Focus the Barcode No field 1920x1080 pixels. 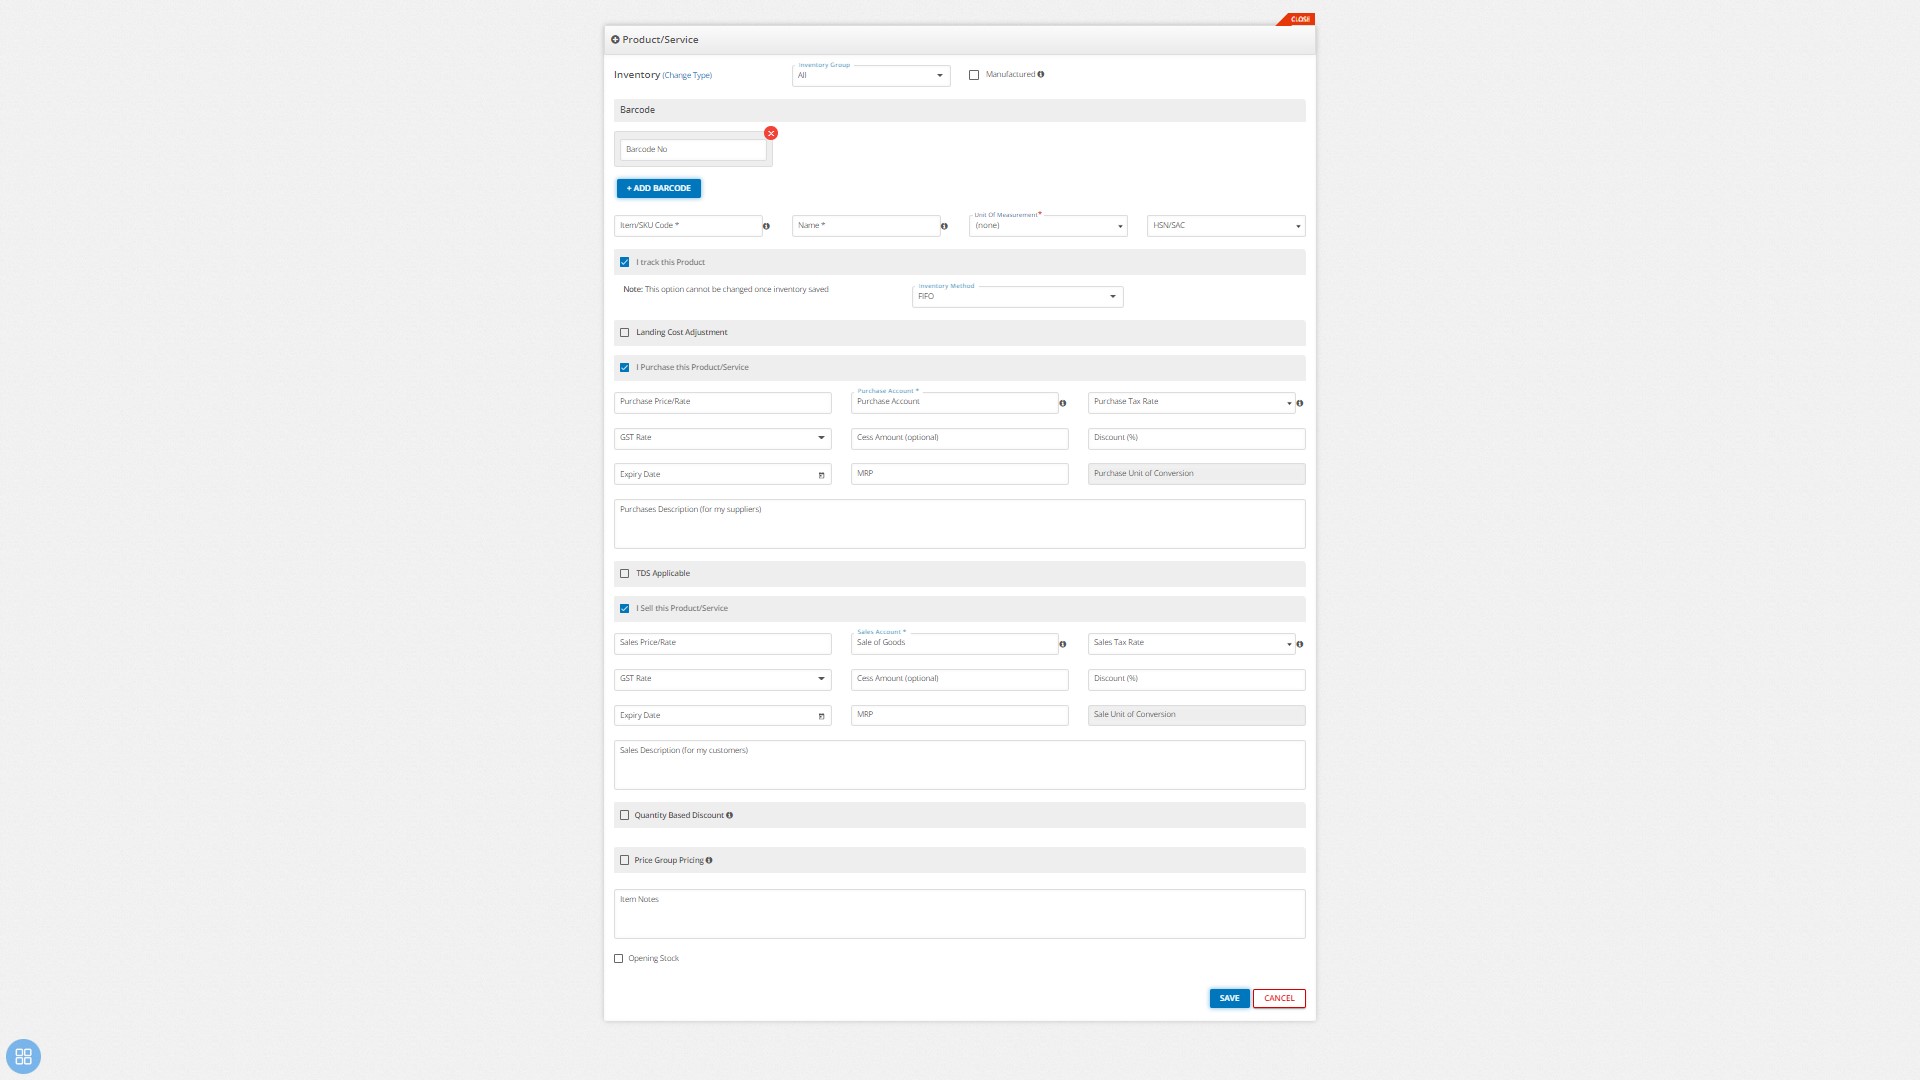[693, 150]
